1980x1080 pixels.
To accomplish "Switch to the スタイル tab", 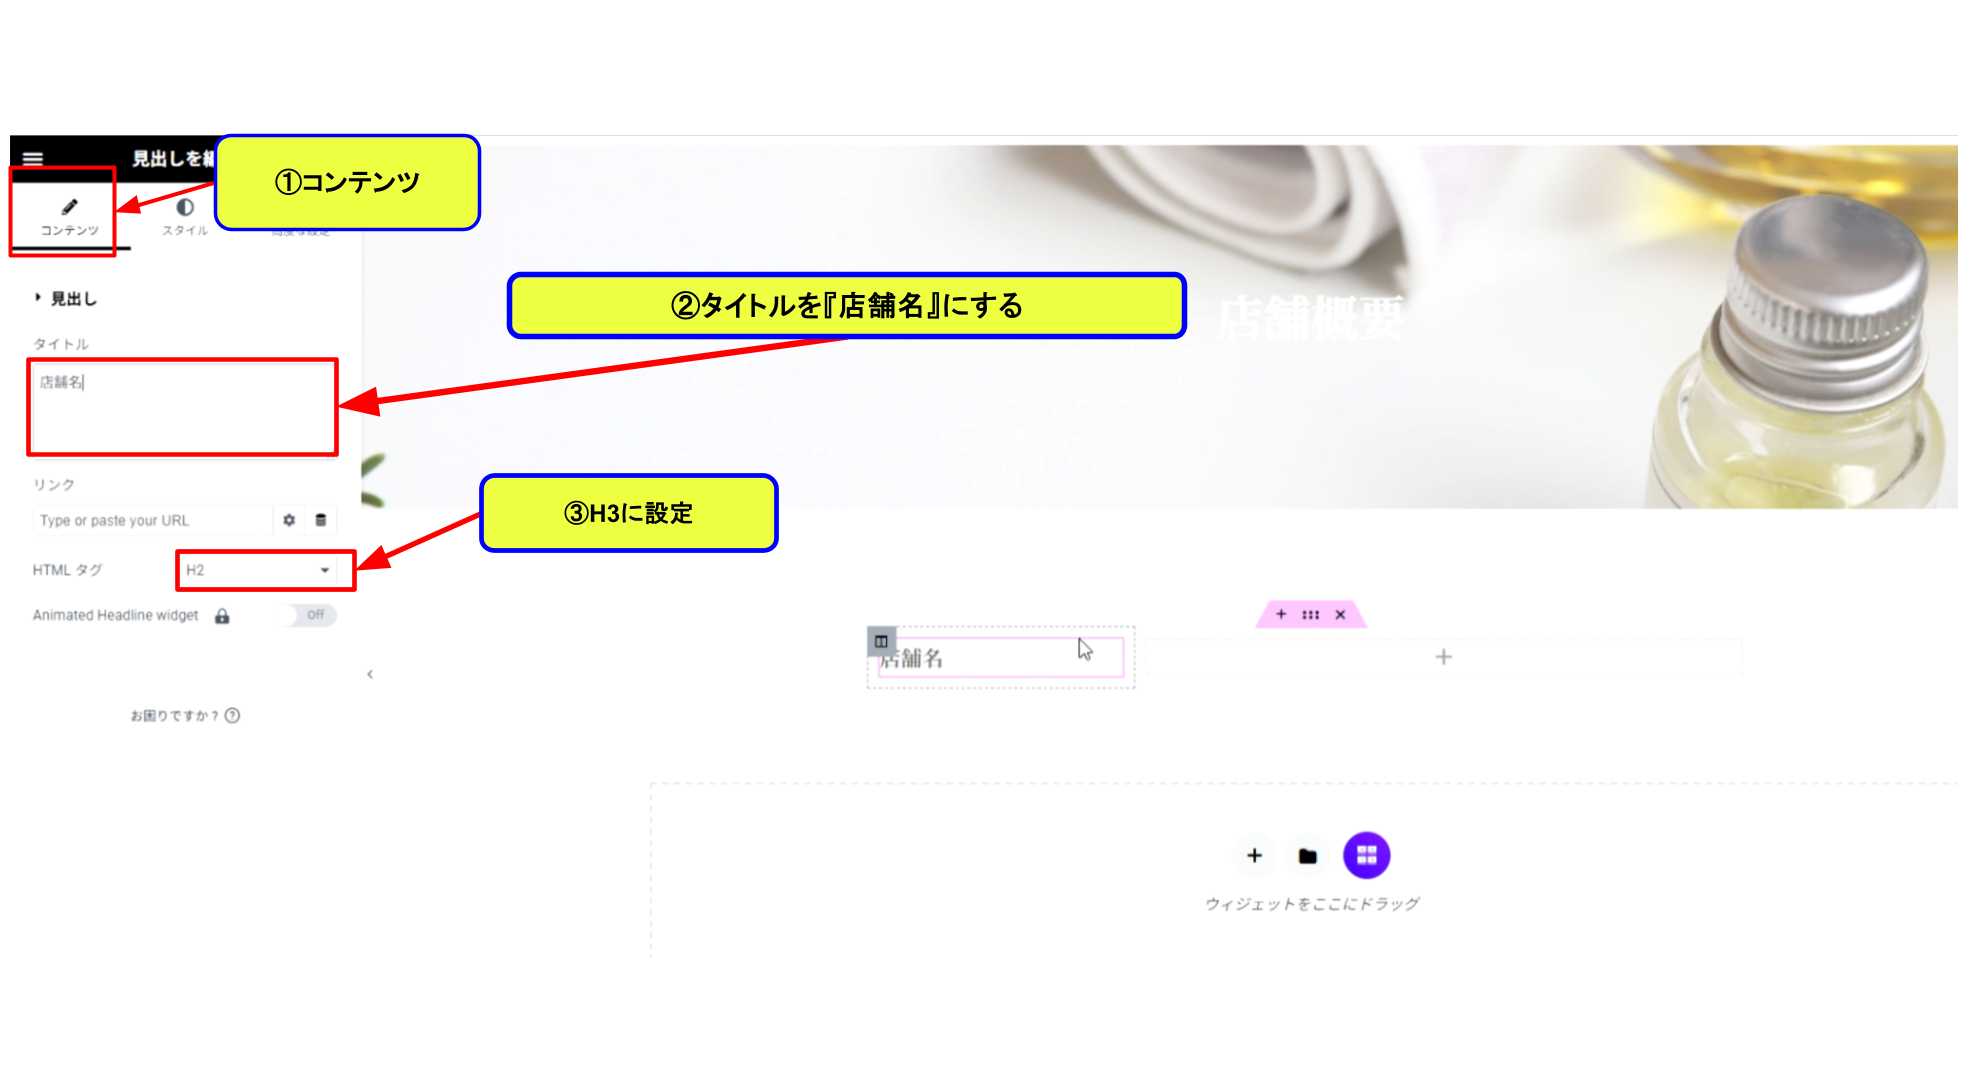I will click(x=185, y=216).
